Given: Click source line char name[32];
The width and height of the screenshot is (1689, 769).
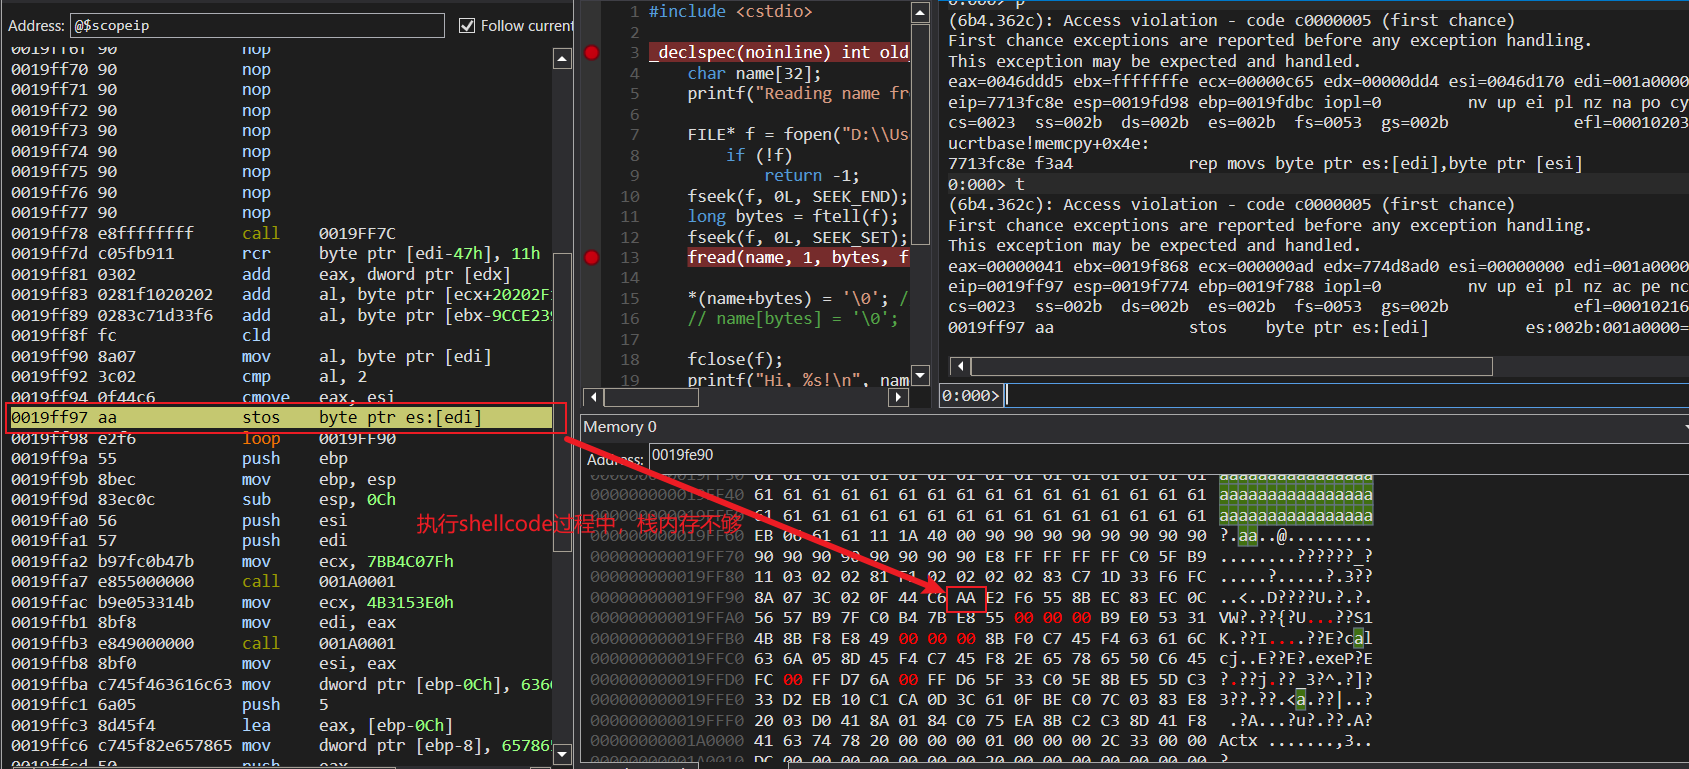Looking at the screenshot, I should (x=754, y=73).
